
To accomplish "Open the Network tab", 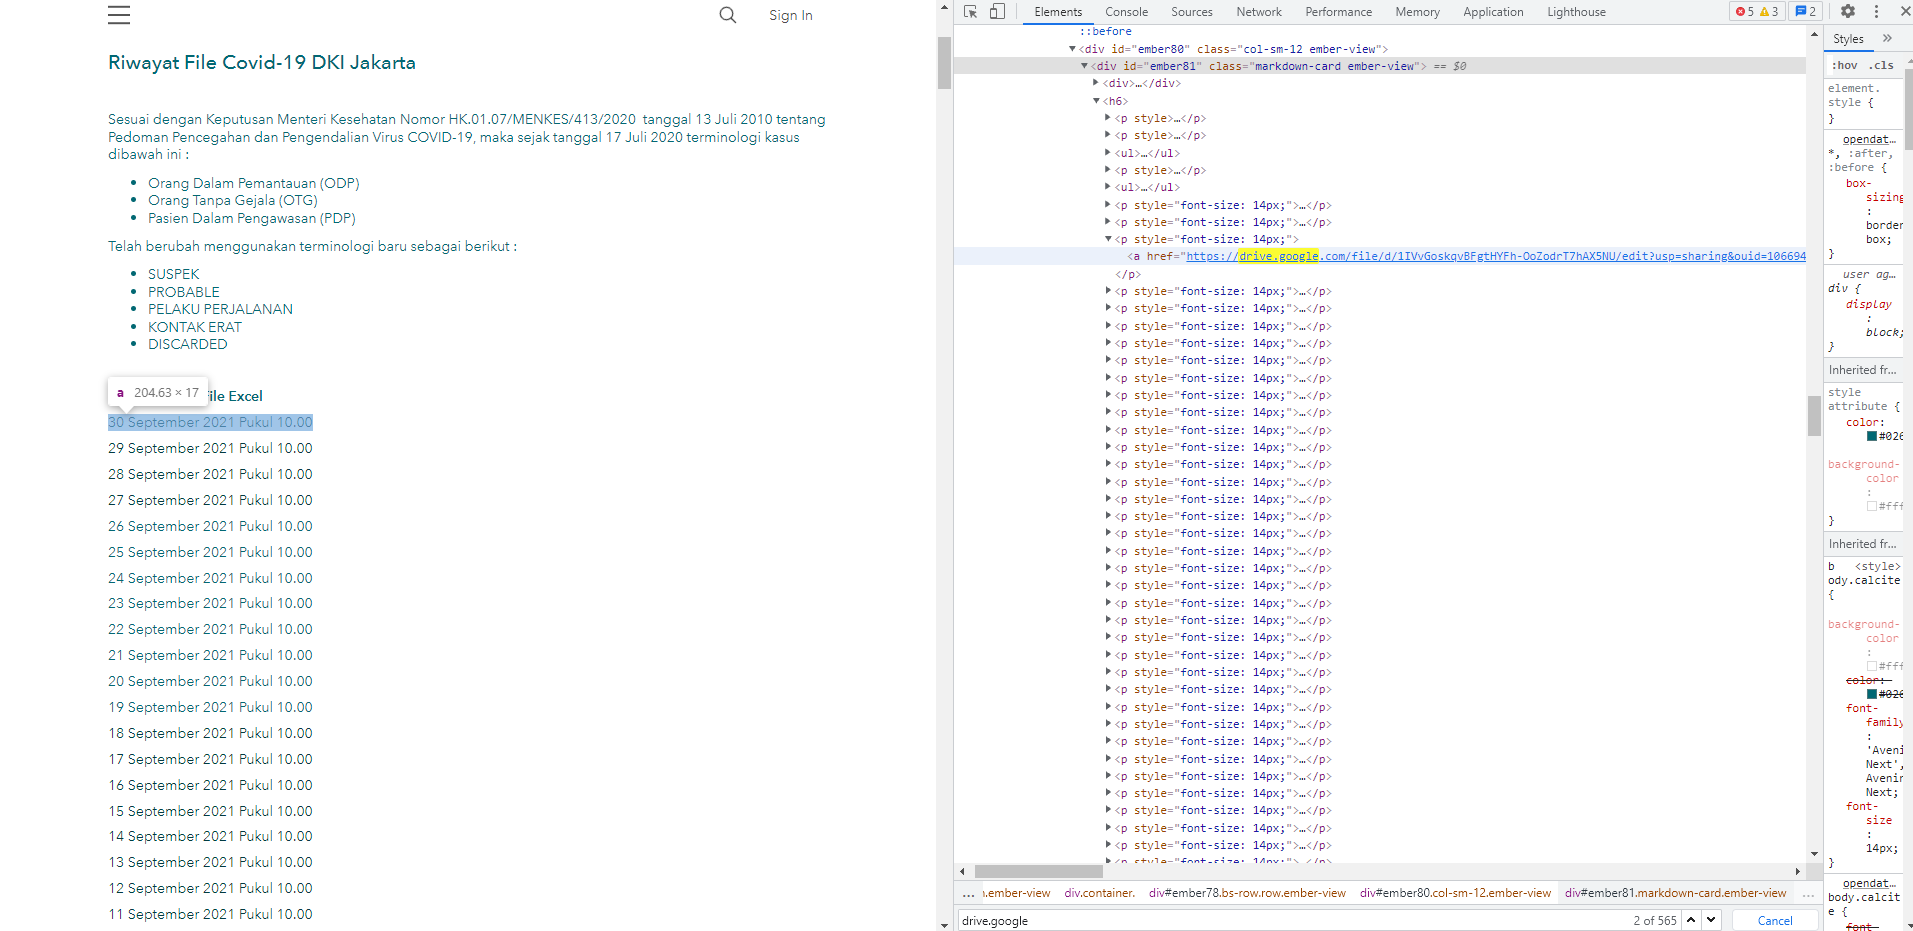I will point(1258,12).
